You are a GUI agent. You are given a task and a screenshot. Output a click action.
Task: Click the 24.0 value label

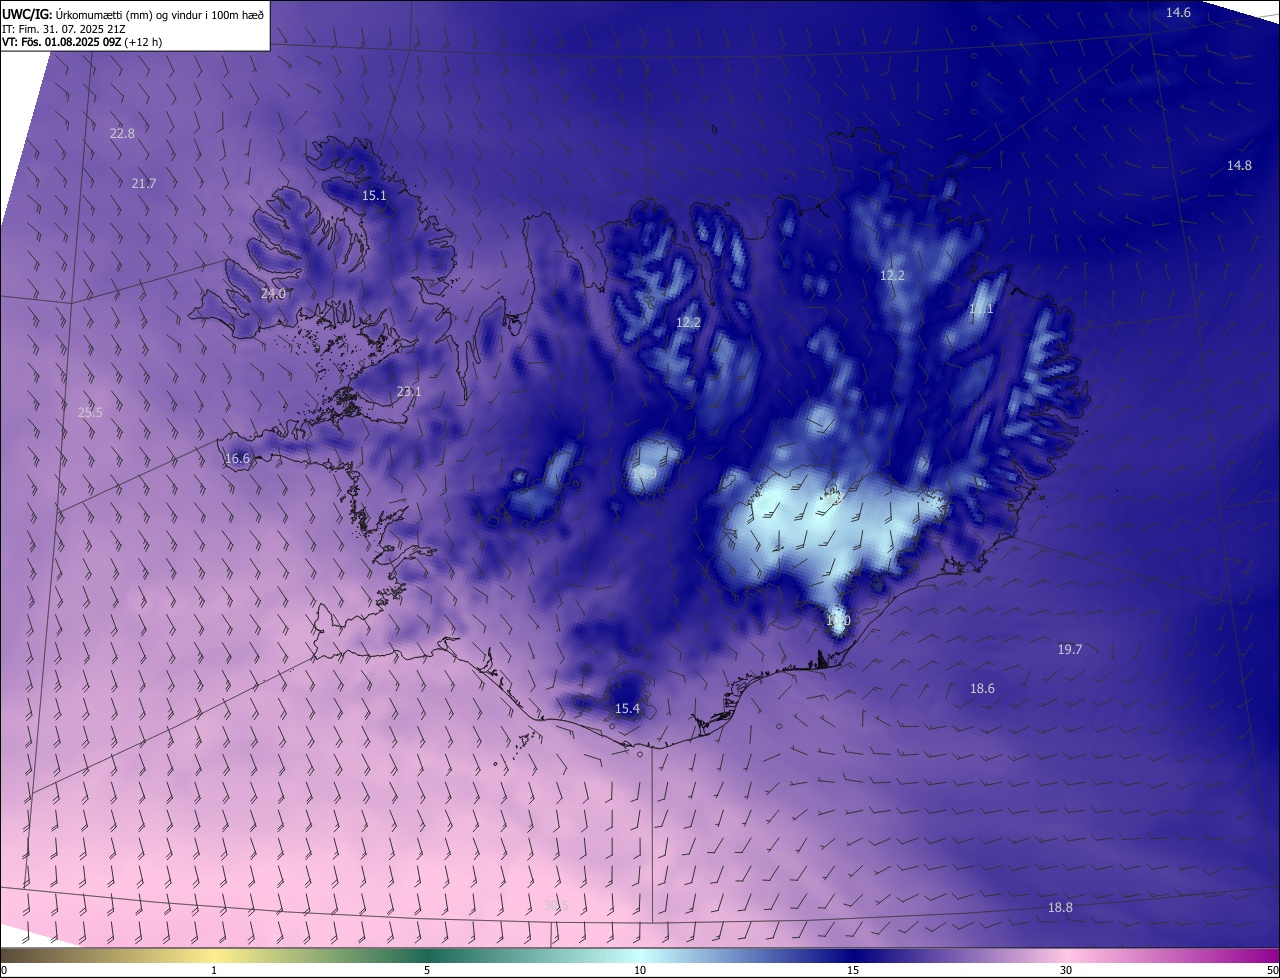pos(273,293)
